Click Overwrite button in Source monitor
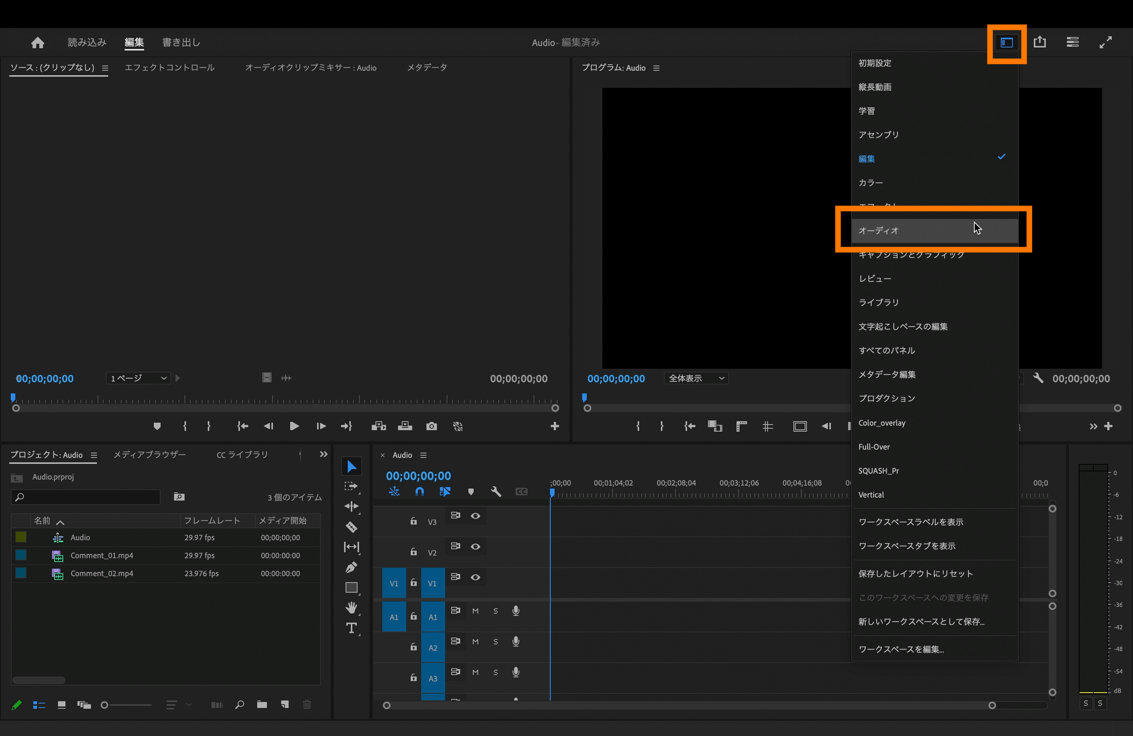The width and height of the screenshot is (1133, 736). coord(405,426)
